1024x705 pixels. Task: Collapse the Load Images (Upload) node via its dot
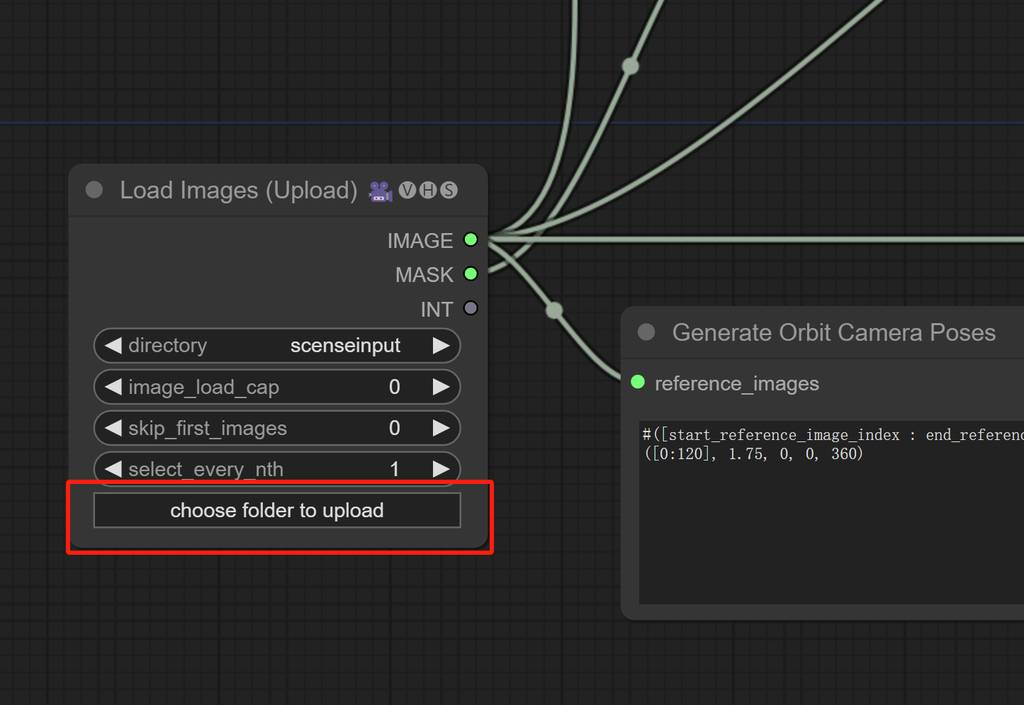point(94,190)
